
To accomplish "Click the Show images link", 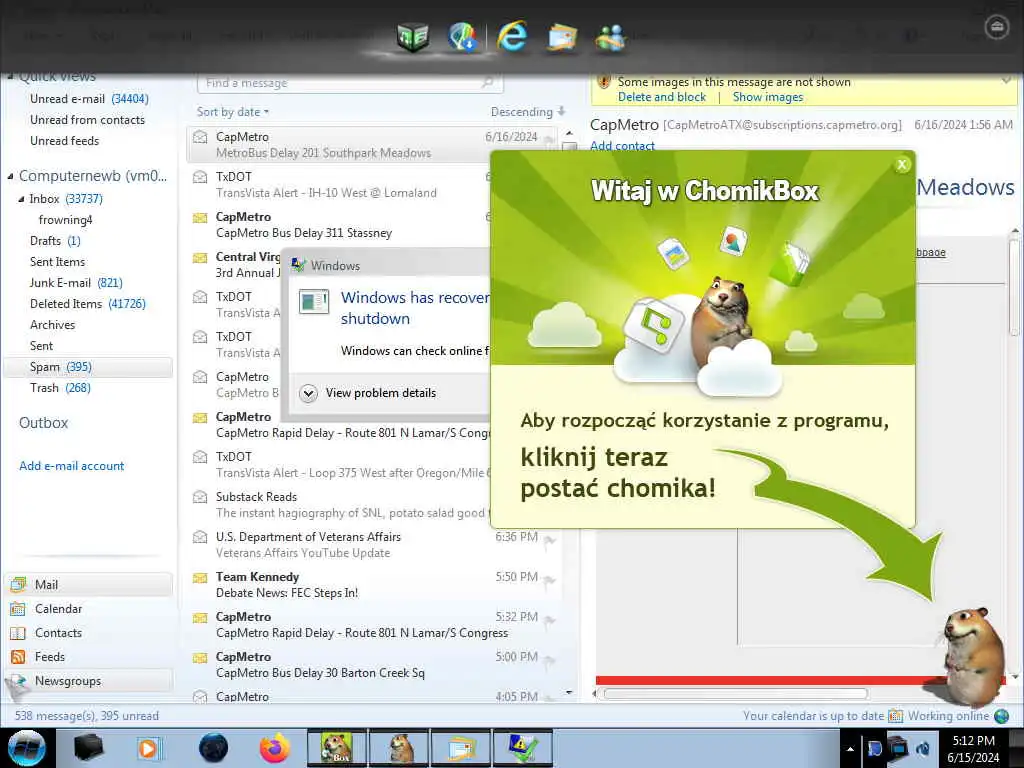I will [x=768, y=97].
